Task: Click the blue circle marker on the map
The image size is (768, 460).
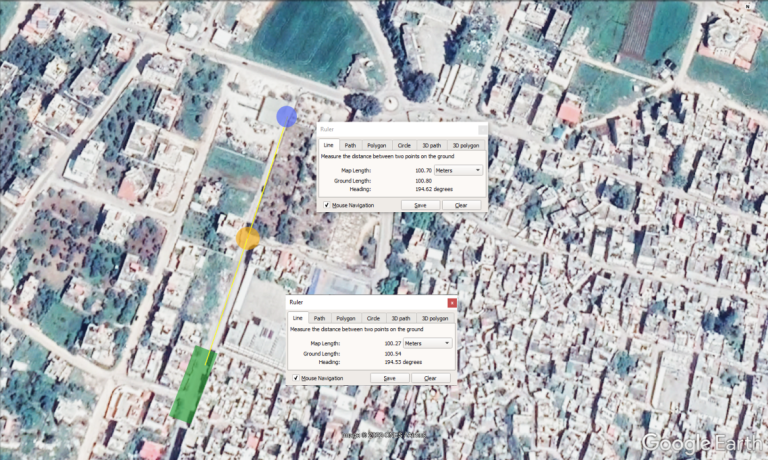Action: coord(287,116)
